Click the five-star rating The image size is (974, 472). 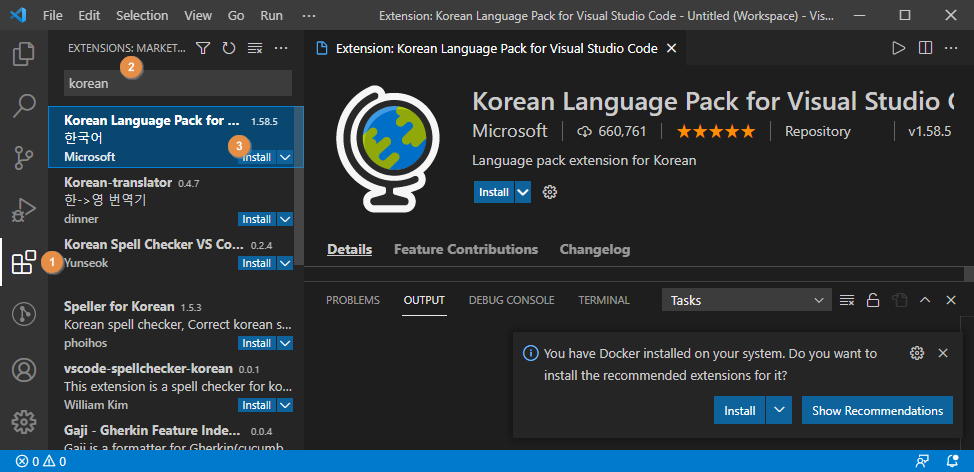(716, 132)
